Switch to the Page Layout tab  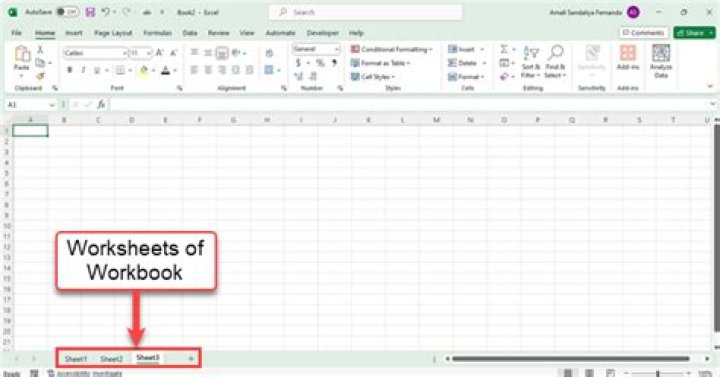[x=113, y=33]
